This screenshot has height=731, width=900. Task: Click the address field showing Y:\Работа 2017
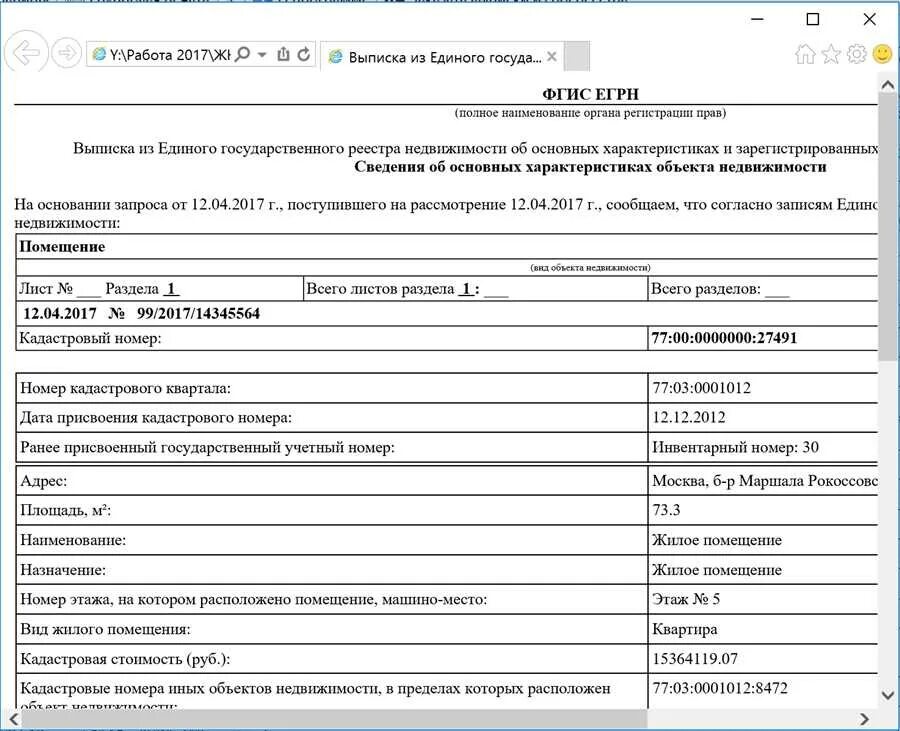coord(169,55)
